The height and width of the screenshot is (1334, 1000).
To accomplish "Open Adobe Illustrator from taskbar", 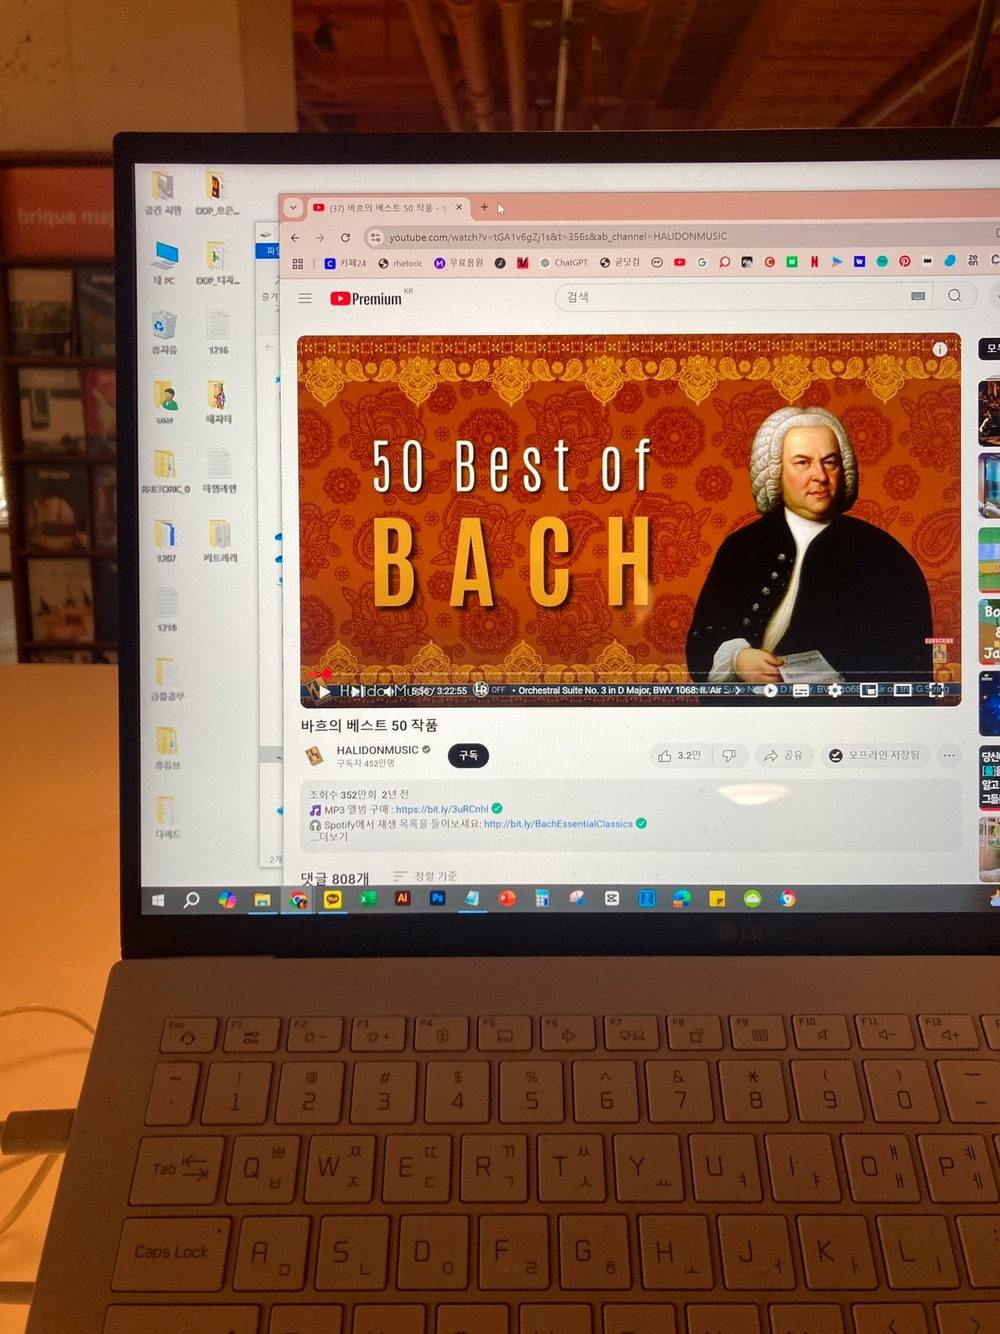I will pos(402,899).
